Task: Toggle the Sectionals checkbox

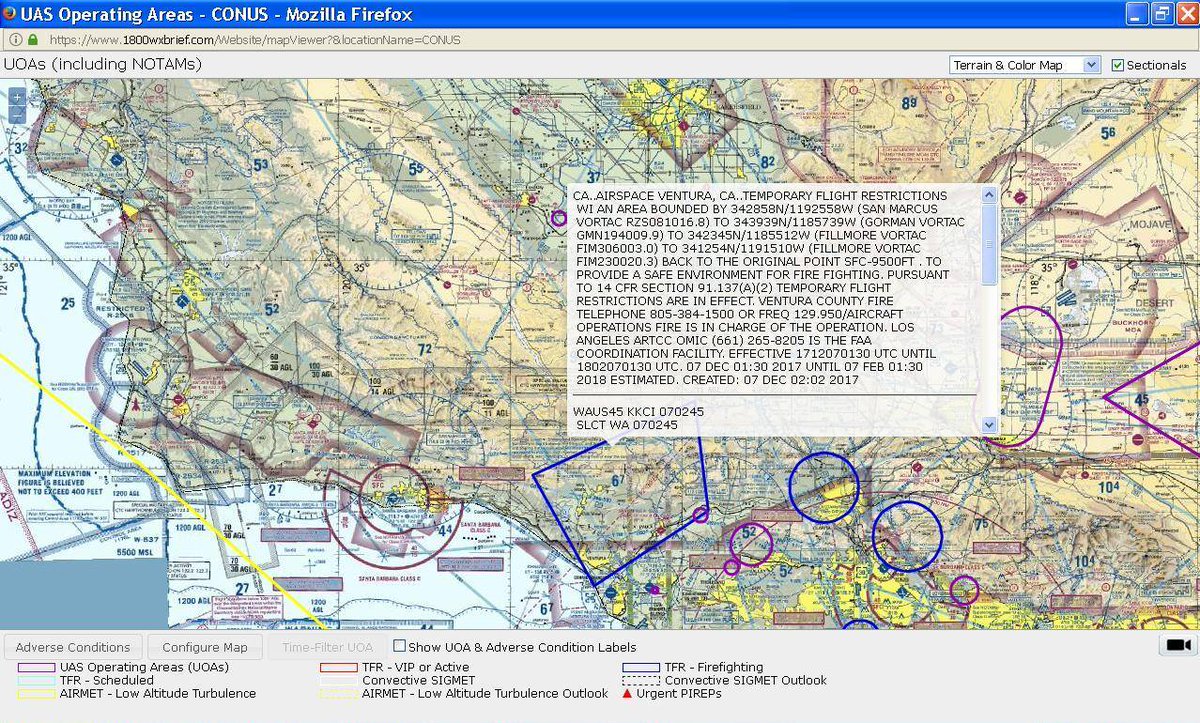Action: coord(1118,65)
